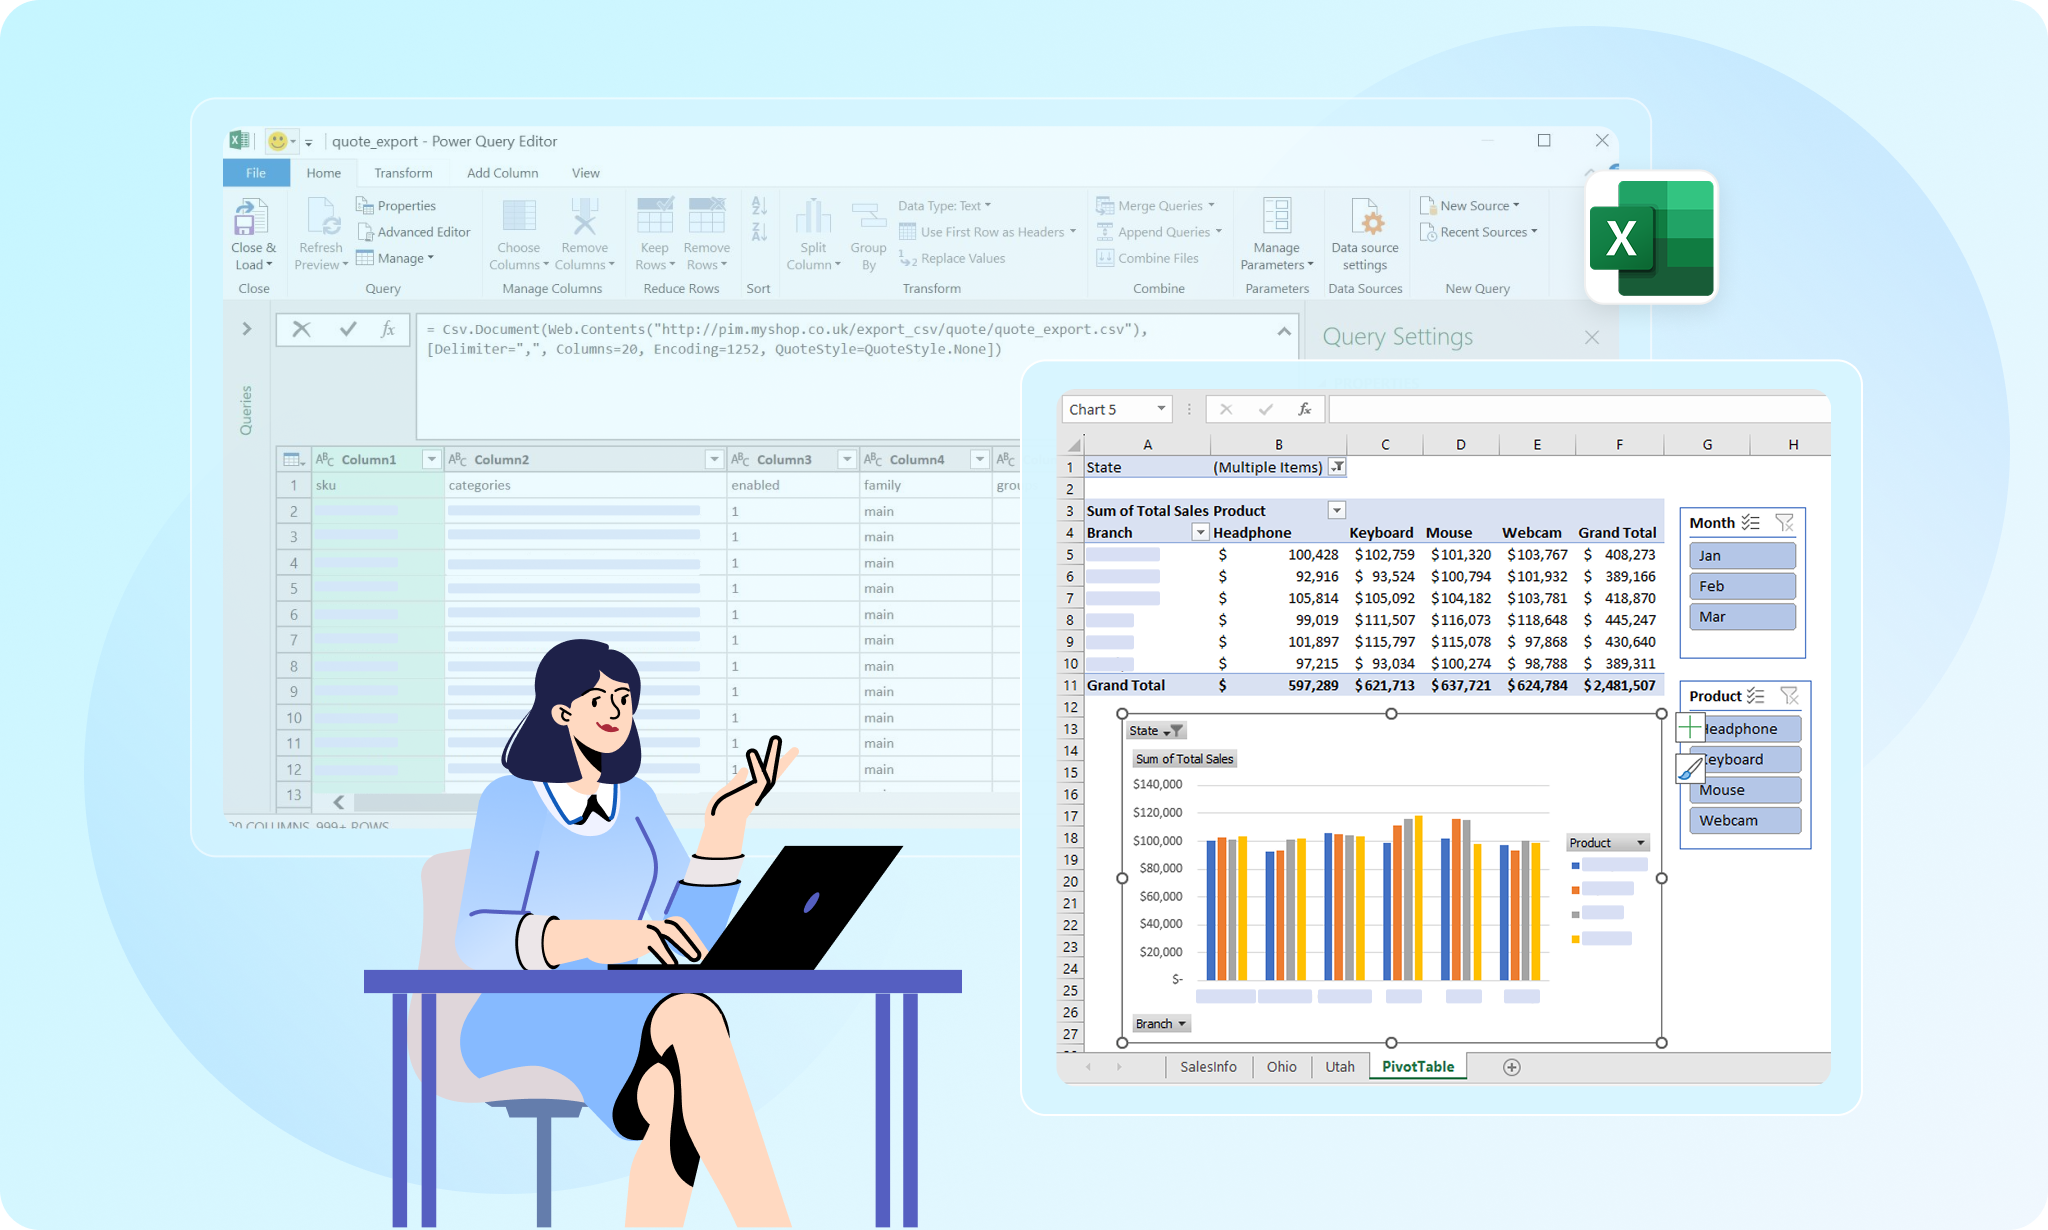Open the Column1 filter dropdown
2048x1230 pixels.
[431, 459]
